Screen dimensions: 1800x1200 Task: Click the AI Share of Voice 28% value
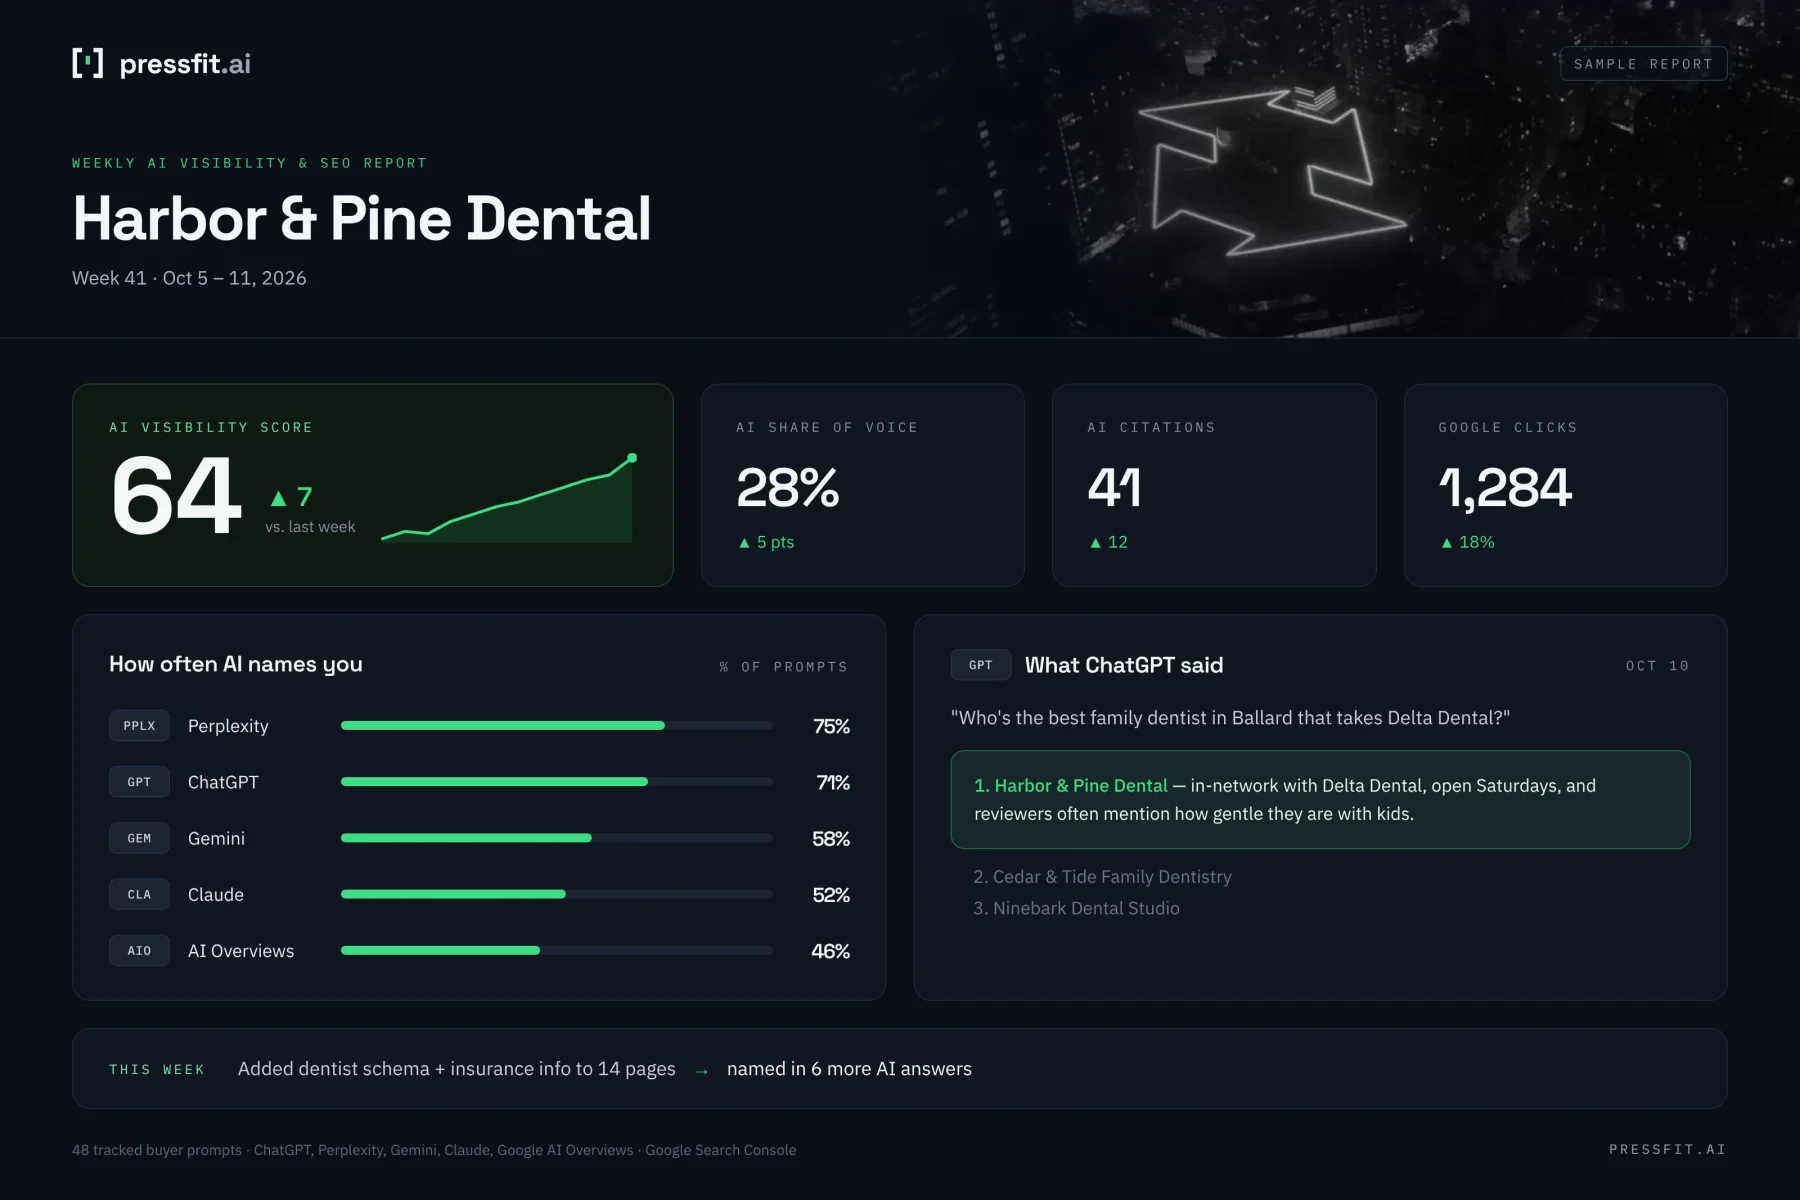click(787, 488)
